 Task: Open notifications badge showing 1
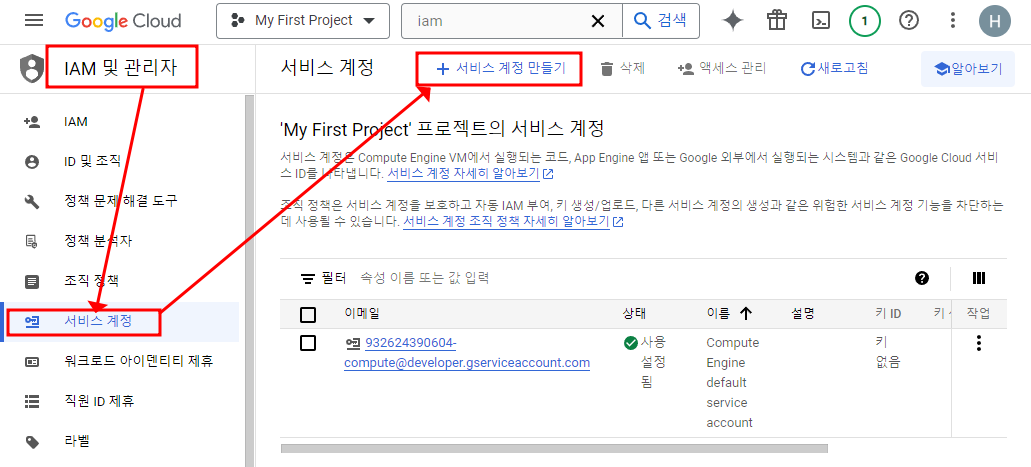(x=865, y=21)
